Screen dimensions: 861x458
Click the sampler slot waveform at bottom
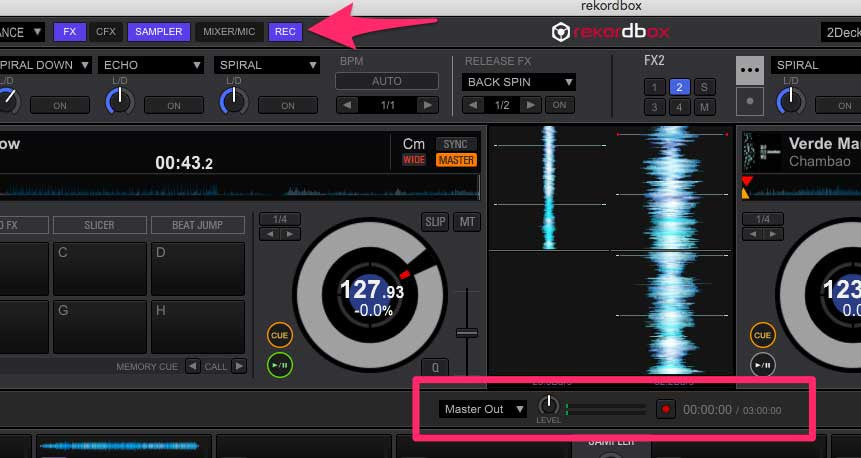pyautogui.click(x=120, y=446)
